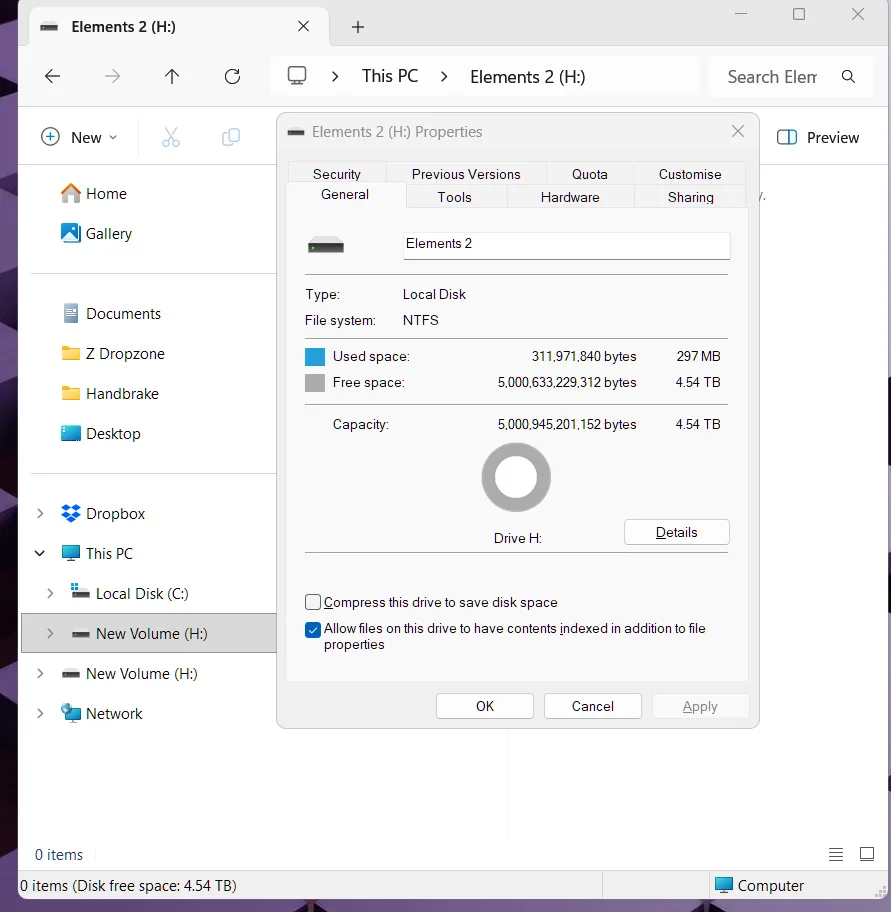Close the Properties dialog
This screenshot has width=891, height=912.
(738, 131)
